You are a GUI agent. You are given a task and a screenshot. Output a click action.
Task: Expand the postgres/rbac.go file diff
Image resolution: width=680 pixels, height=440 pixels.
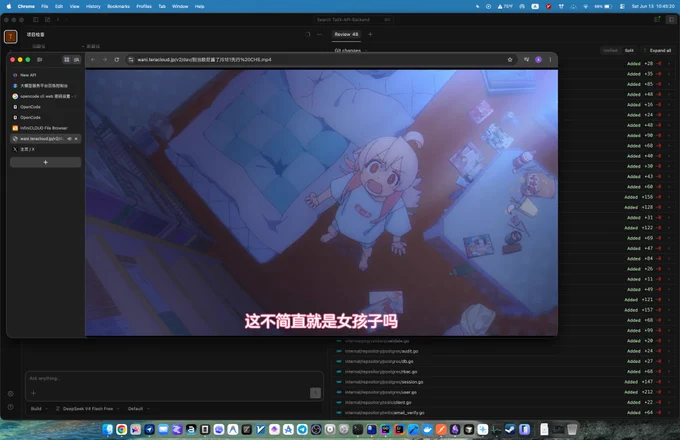(503, 372)
